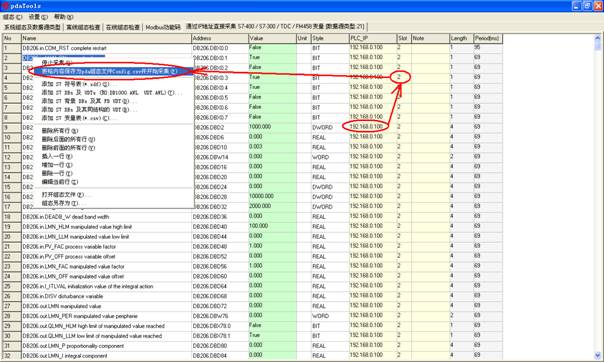604x362 pixels.
Task: Switch to the 离线组态检查 tab
Action: [83, 27]
